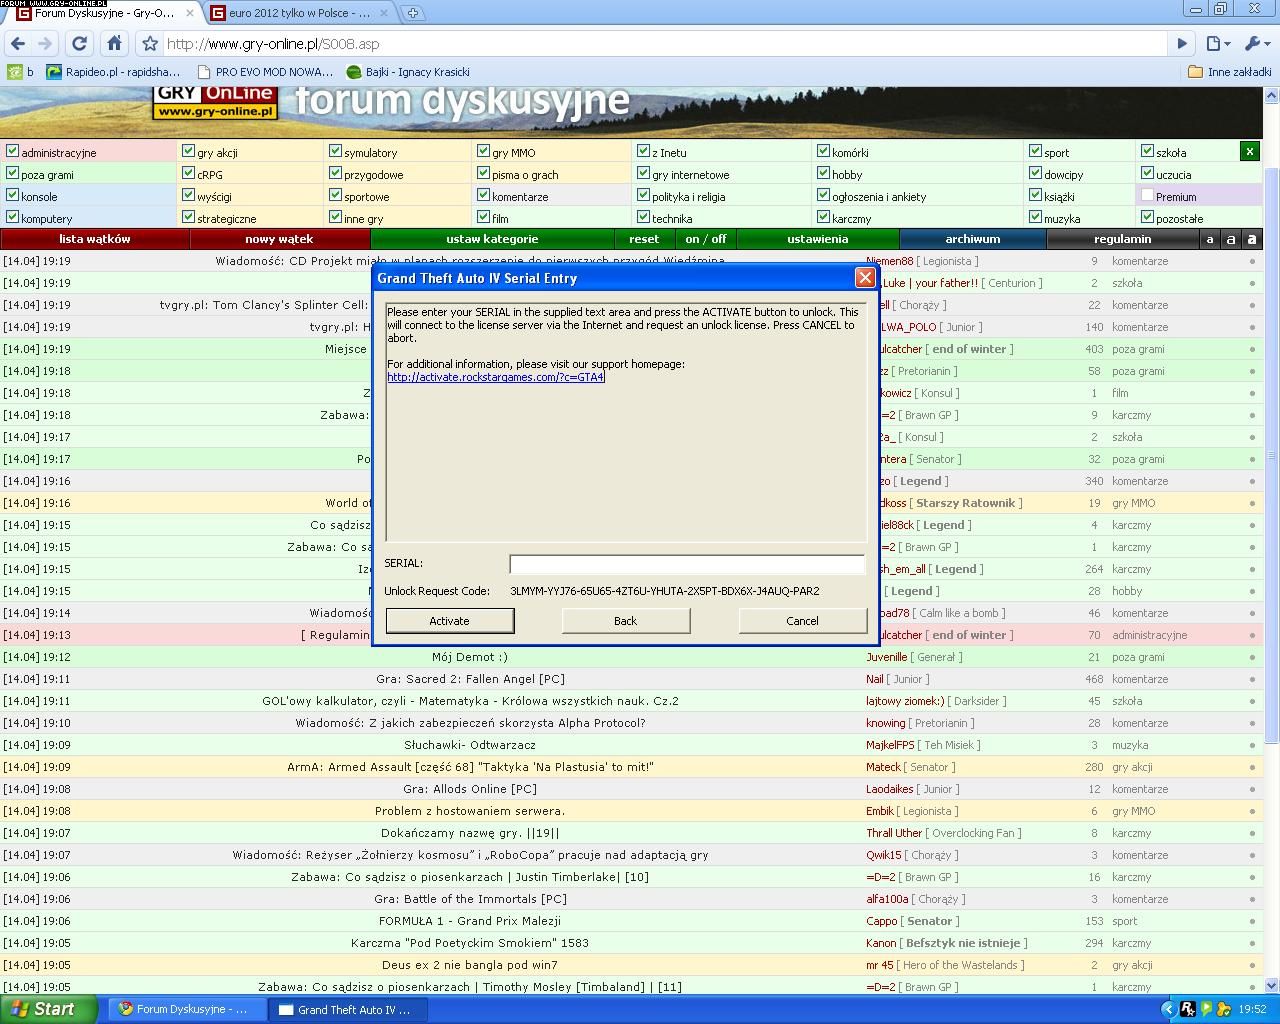
Task: Open the Rapideo.pl bookmark
Action: coord(113,72)
